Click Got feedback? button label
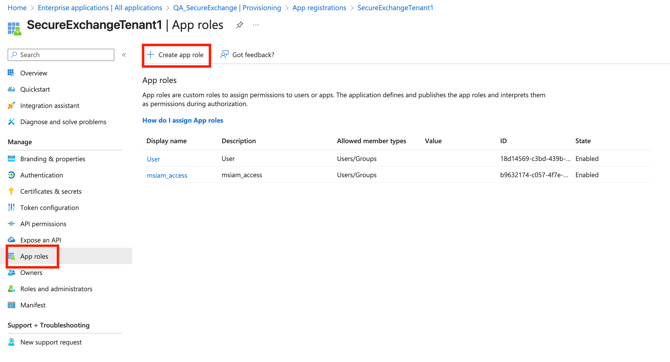Image resolution: width=670 pixels, height=362 pixels. 253,55
